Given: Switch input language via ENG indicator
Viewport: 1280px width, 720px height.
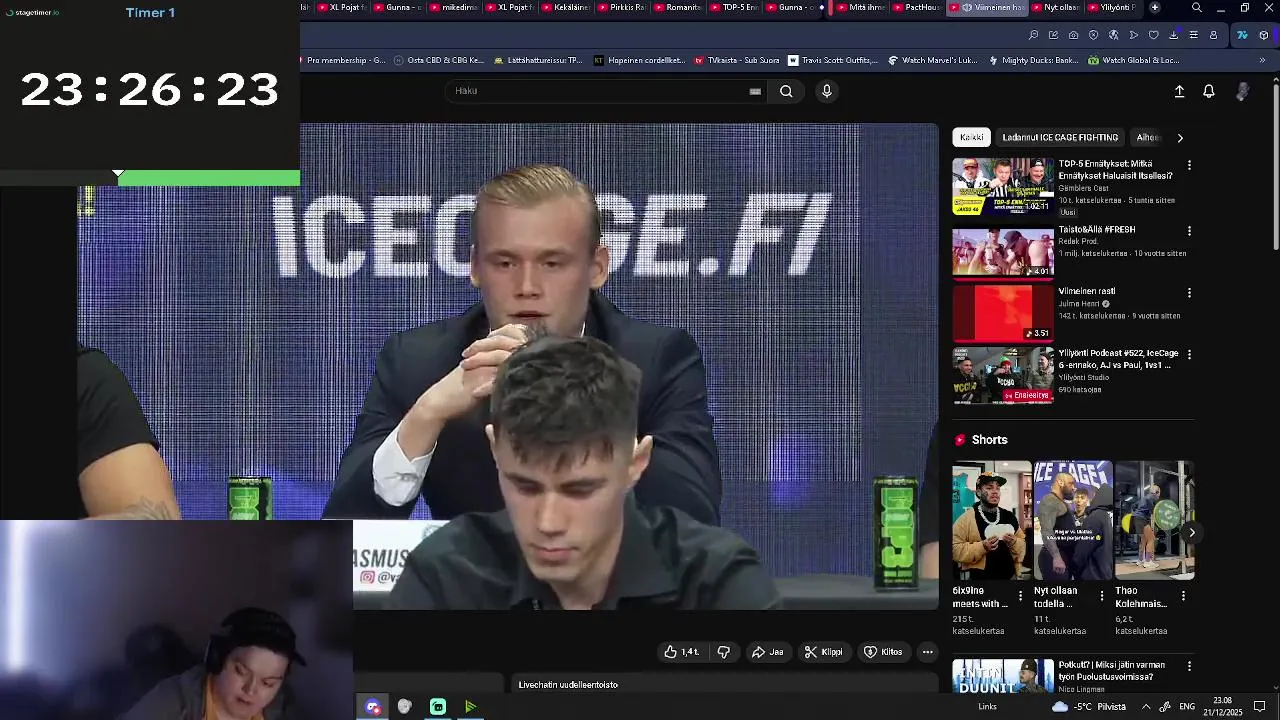Looking at the screenshot, I should [x=1187, y=707].
